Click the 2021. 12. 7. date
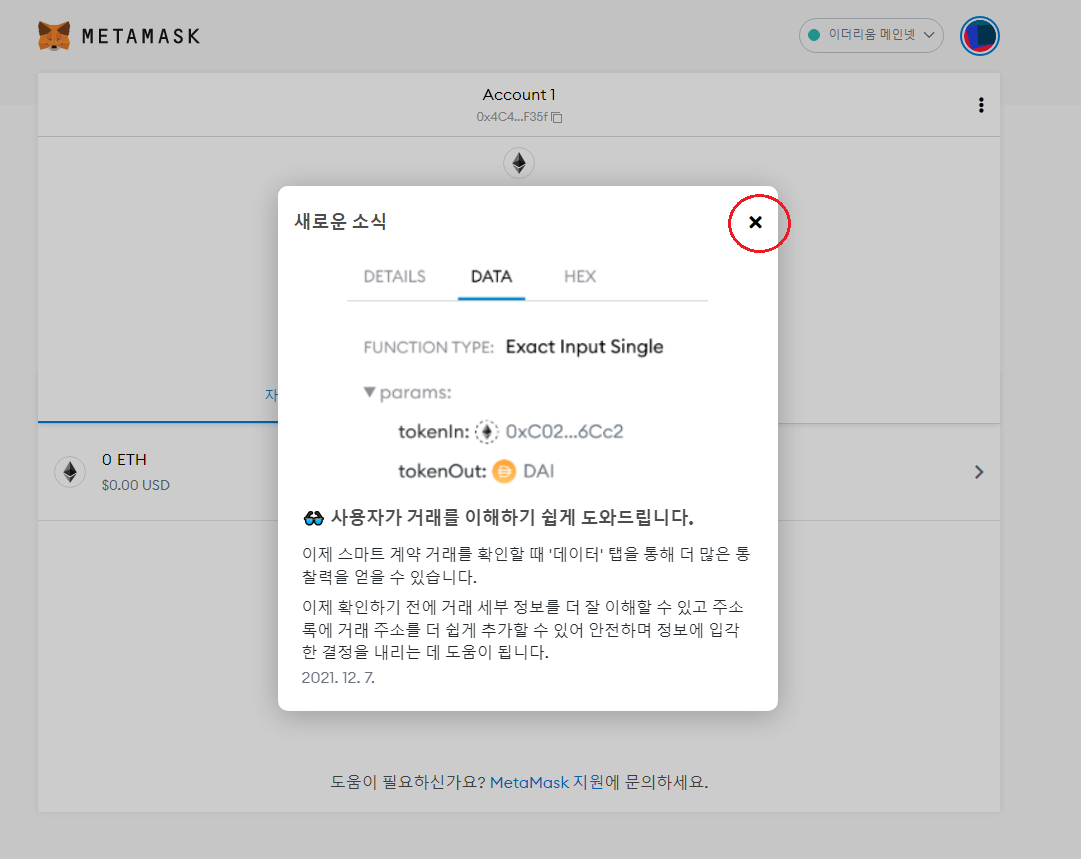Image resolution: width=1081 pixels, height=859 pixels. click(338, 678)
